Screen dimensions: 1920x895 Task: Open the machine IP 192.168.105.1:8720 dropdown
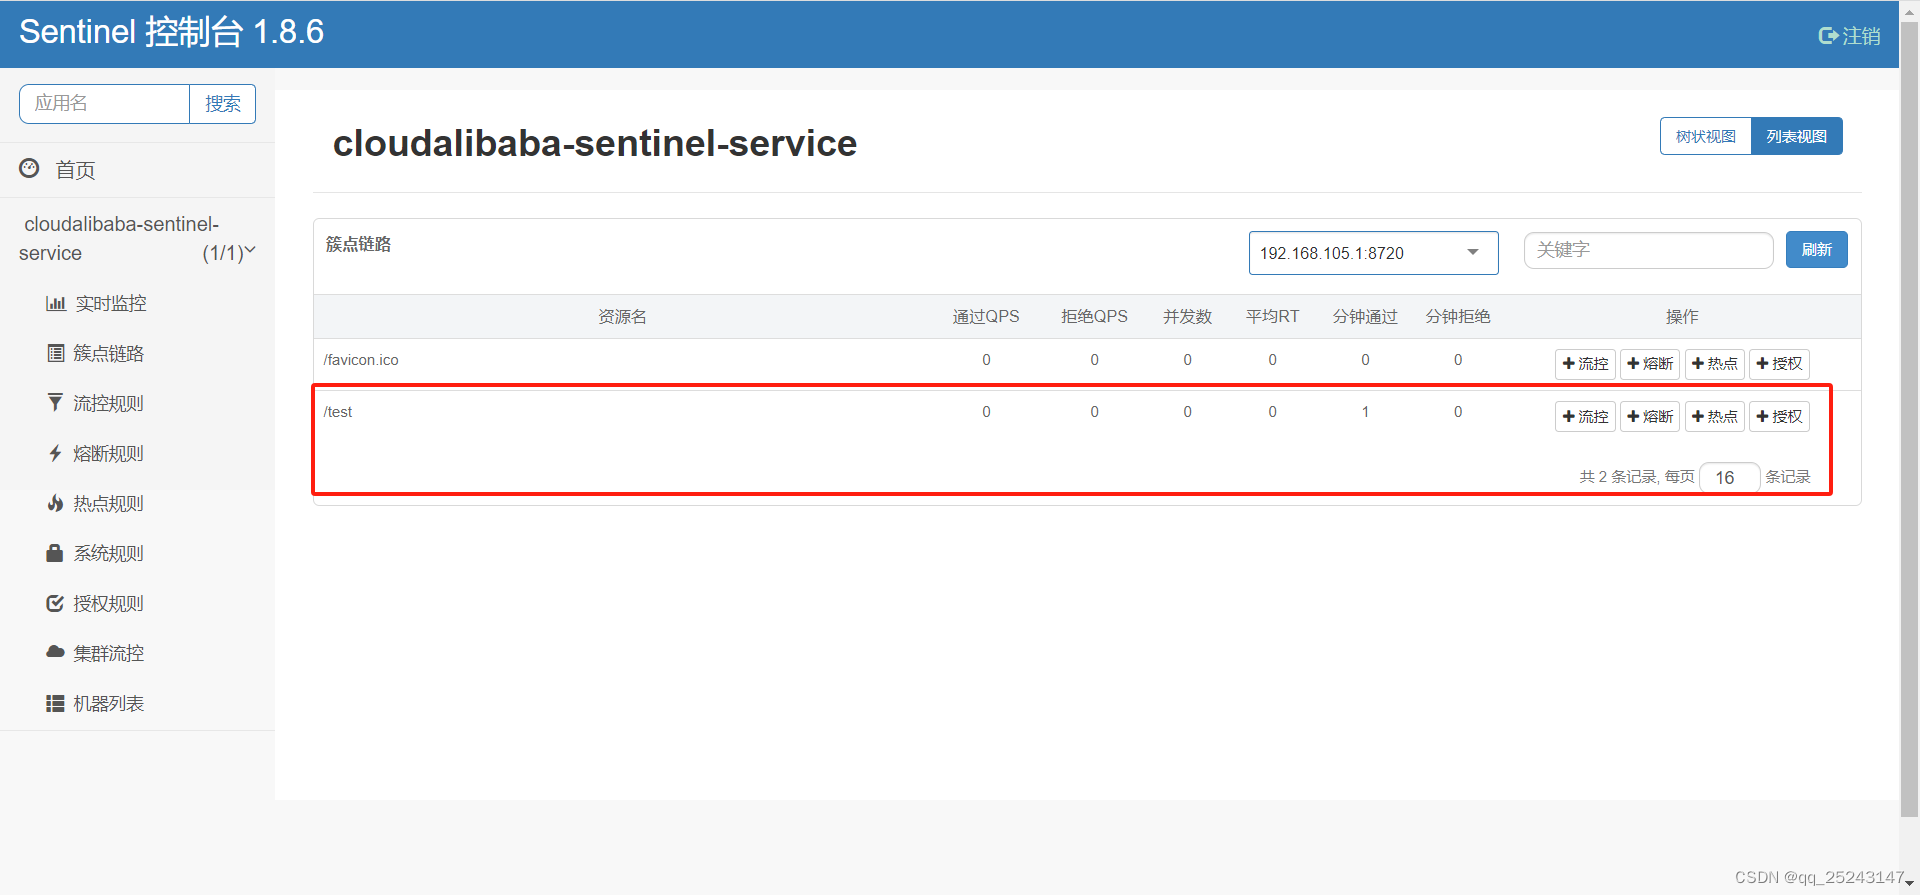(x=1373, y=253)
